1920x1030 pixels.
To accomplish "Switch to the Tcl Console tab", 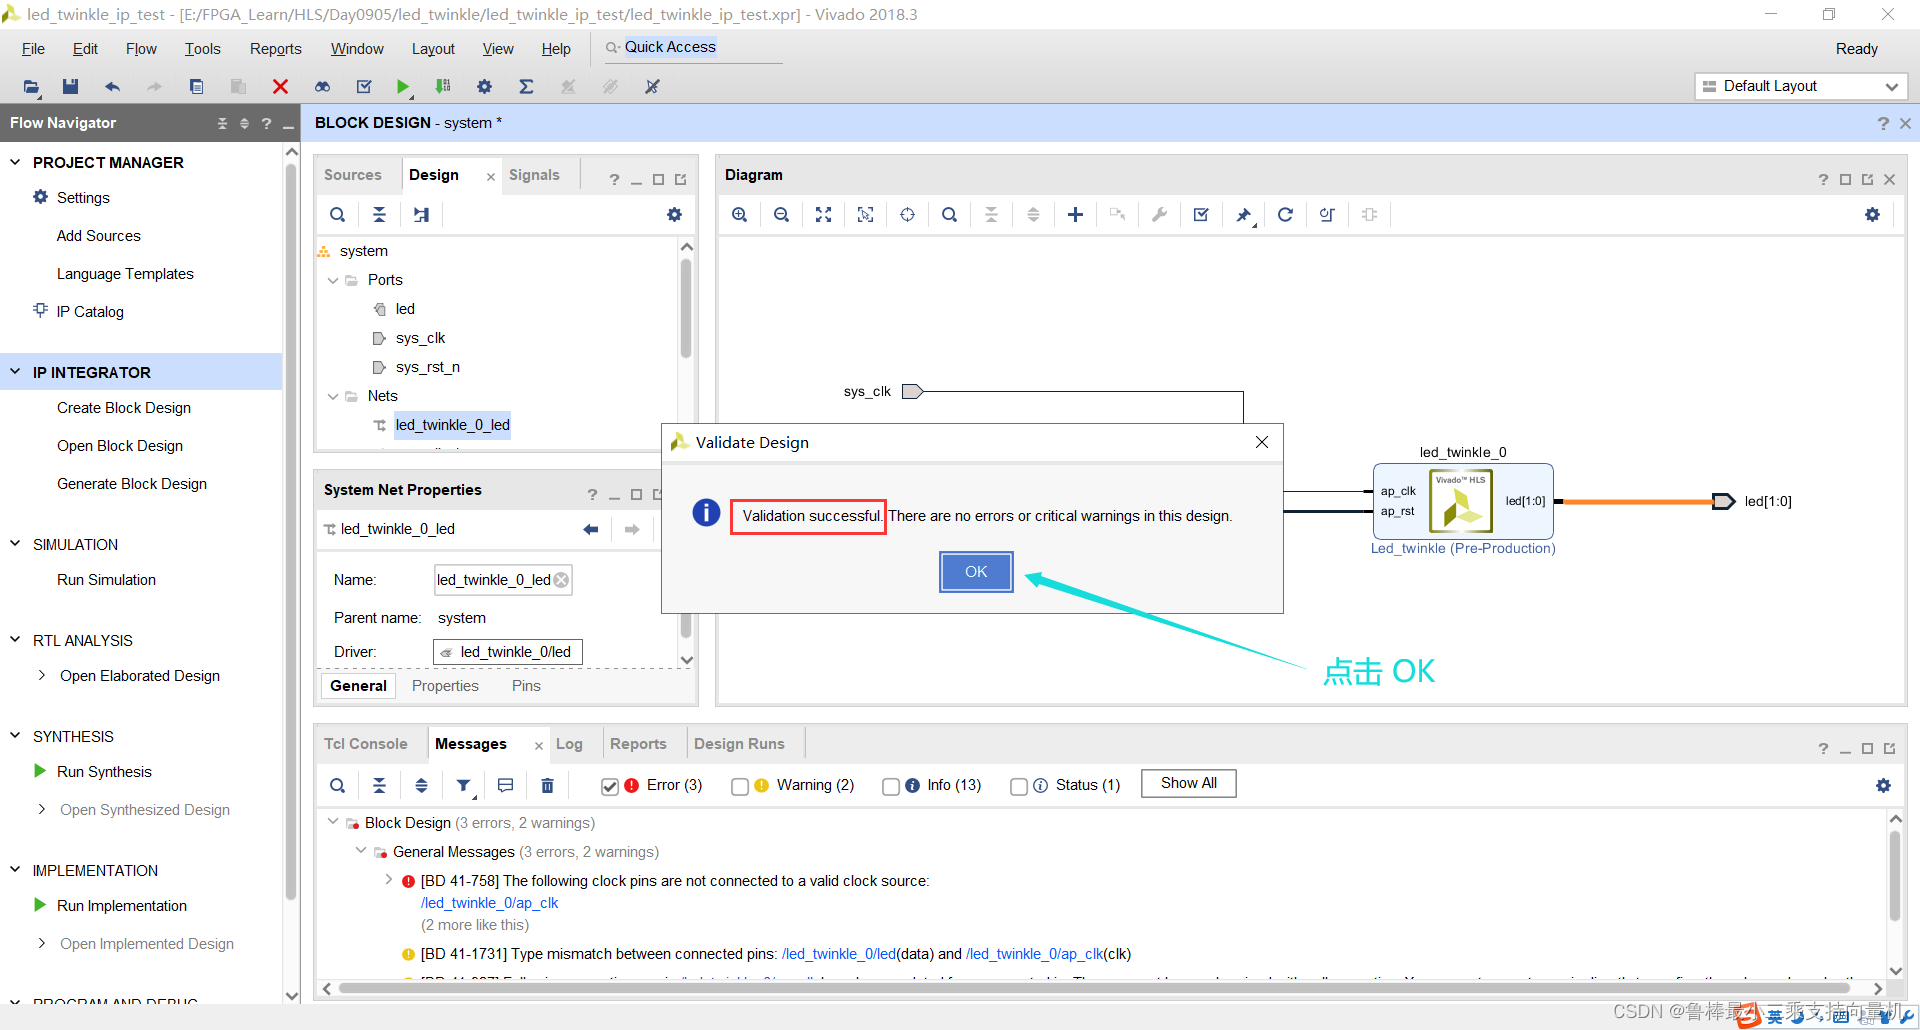I will point(366,744).
